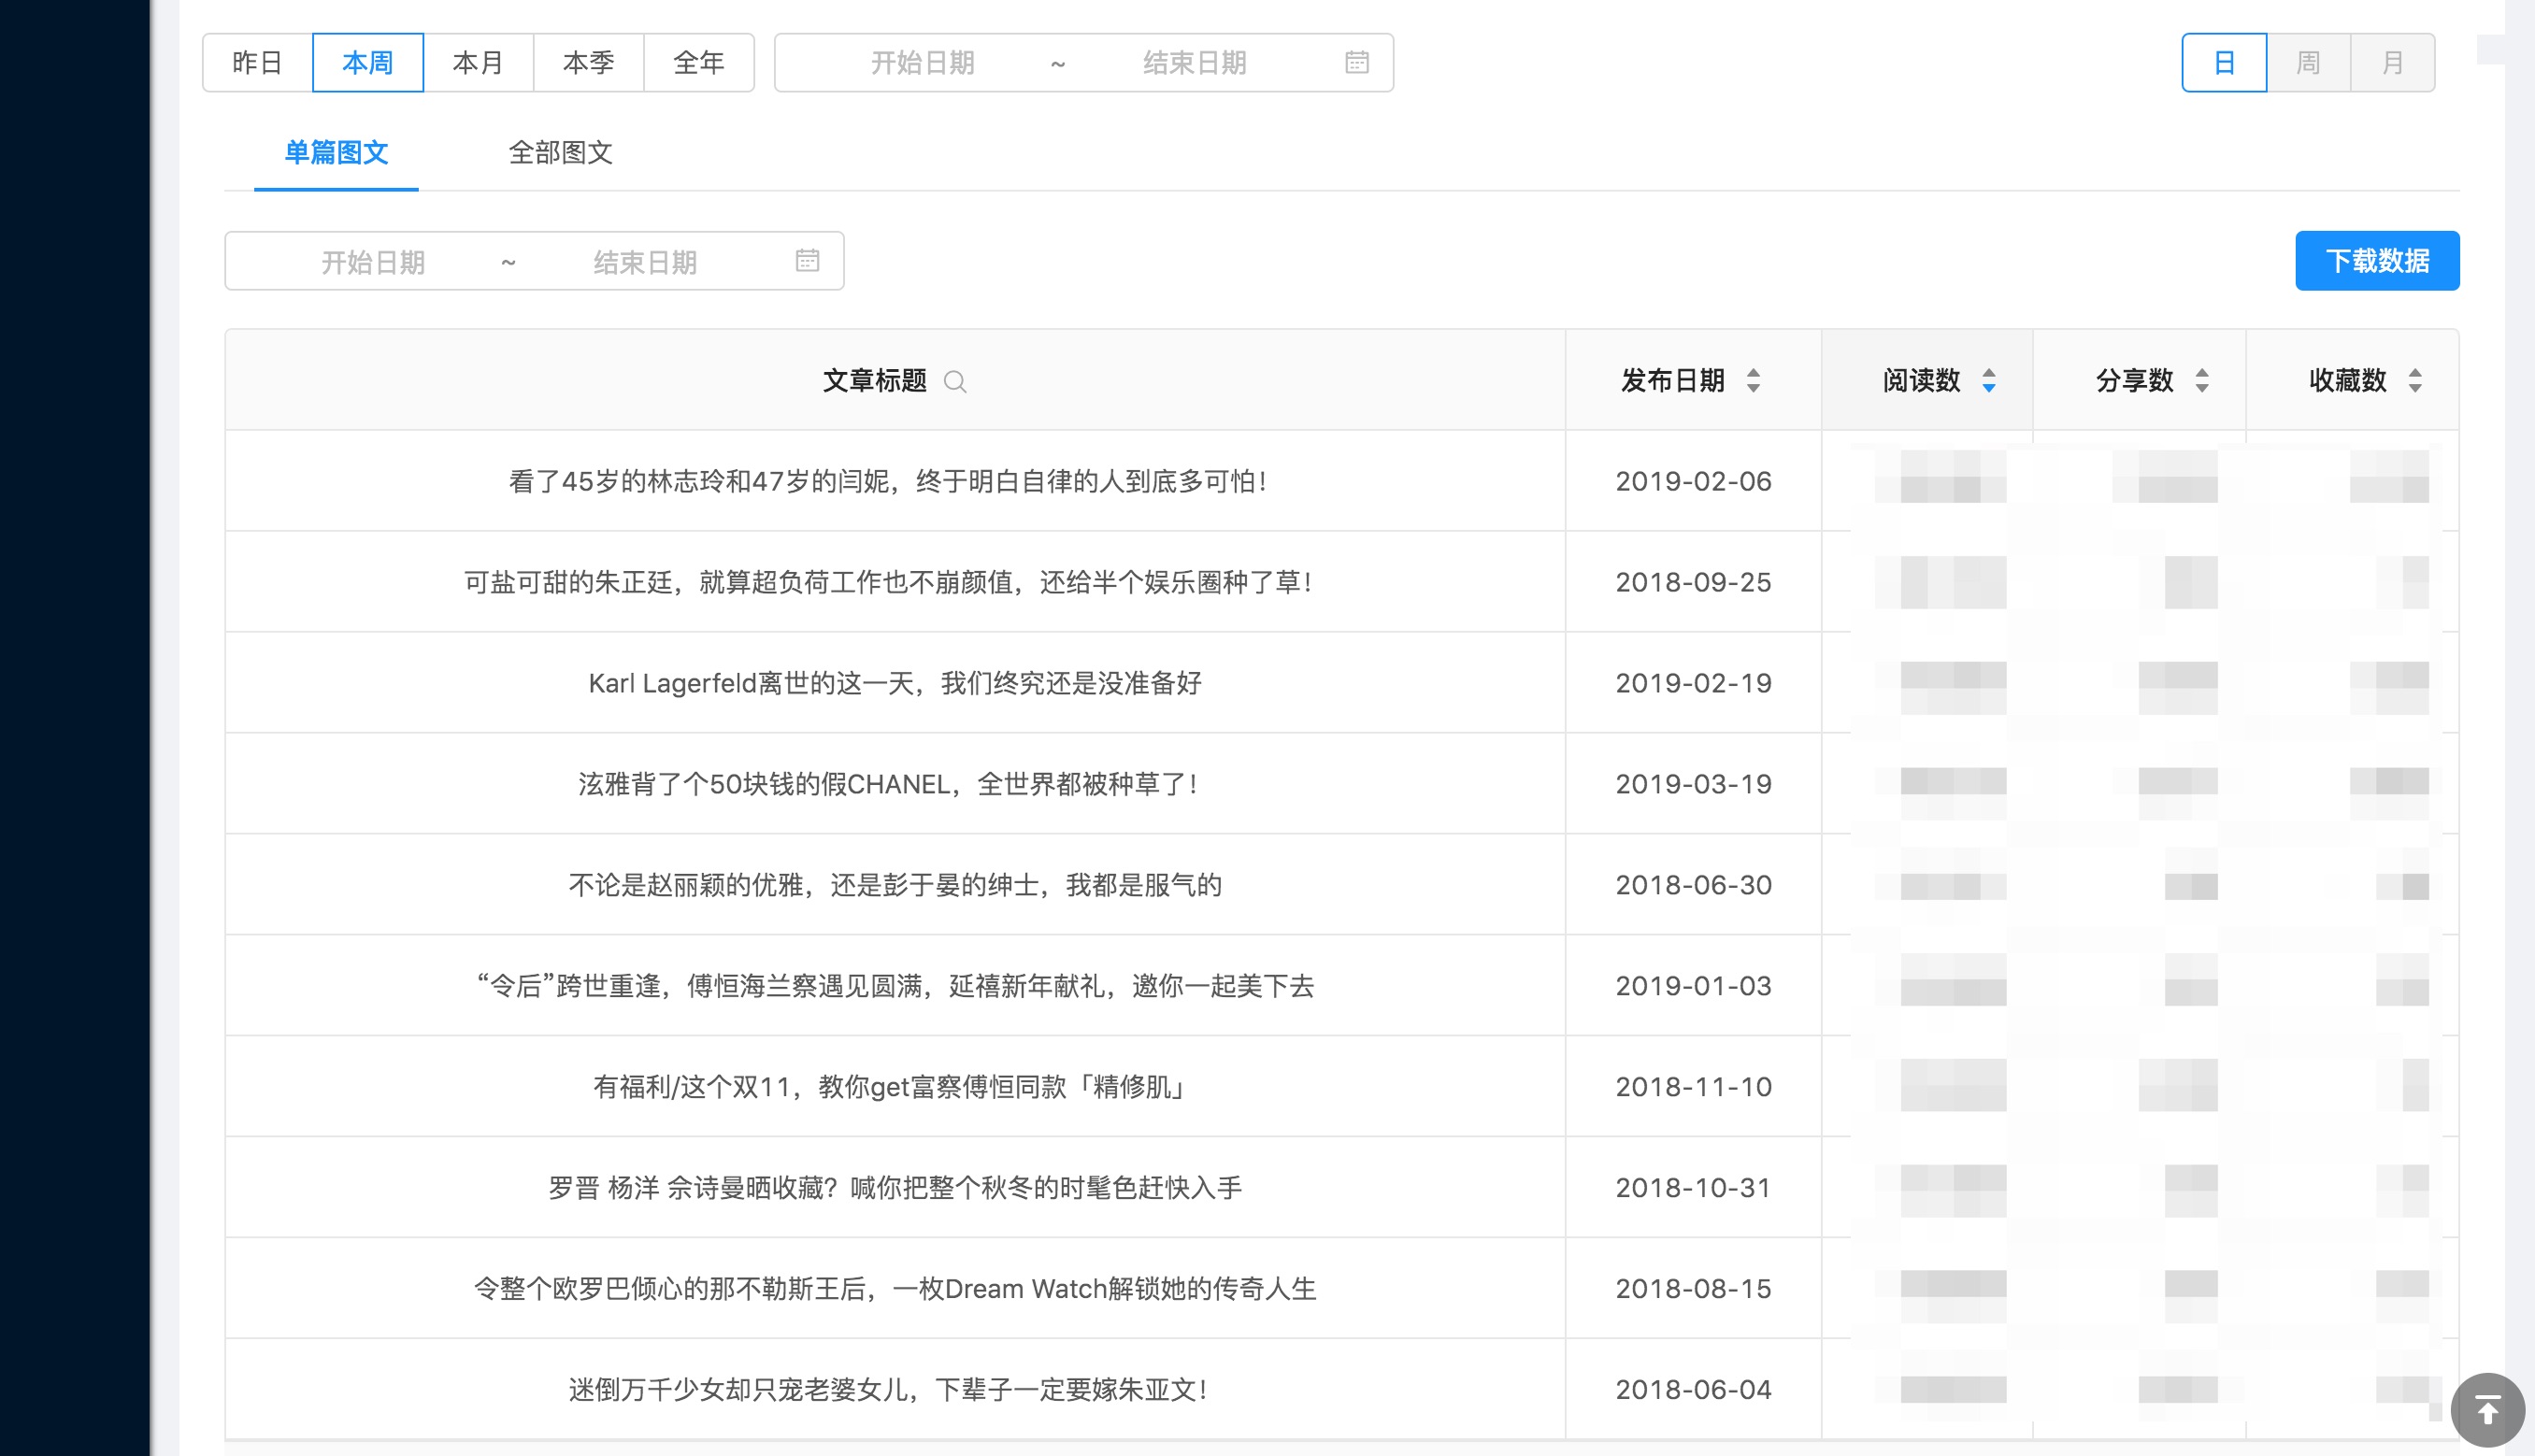Switch granularity to 日

(2223, 63)
